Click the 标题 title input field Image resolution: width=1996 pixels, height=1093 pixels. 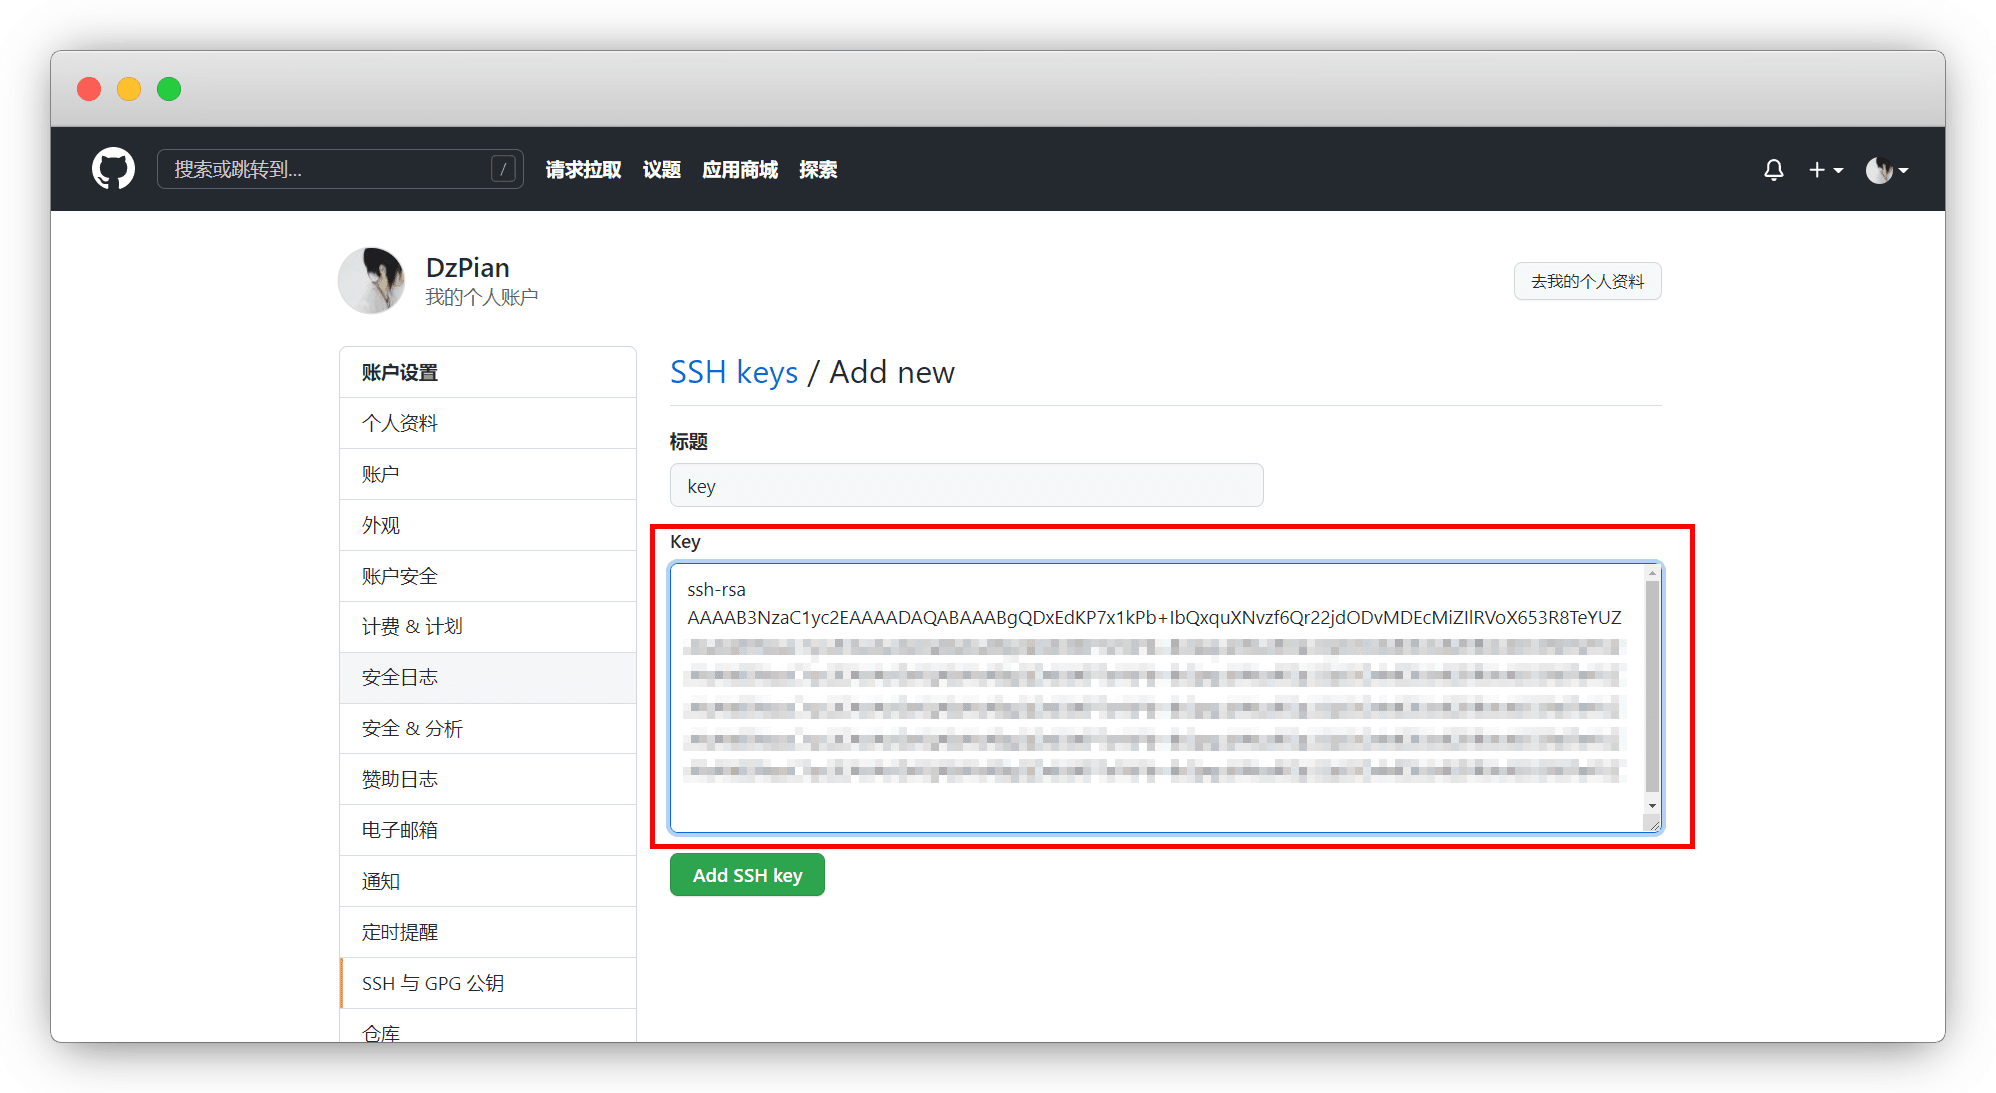click(x=966, y=486)
